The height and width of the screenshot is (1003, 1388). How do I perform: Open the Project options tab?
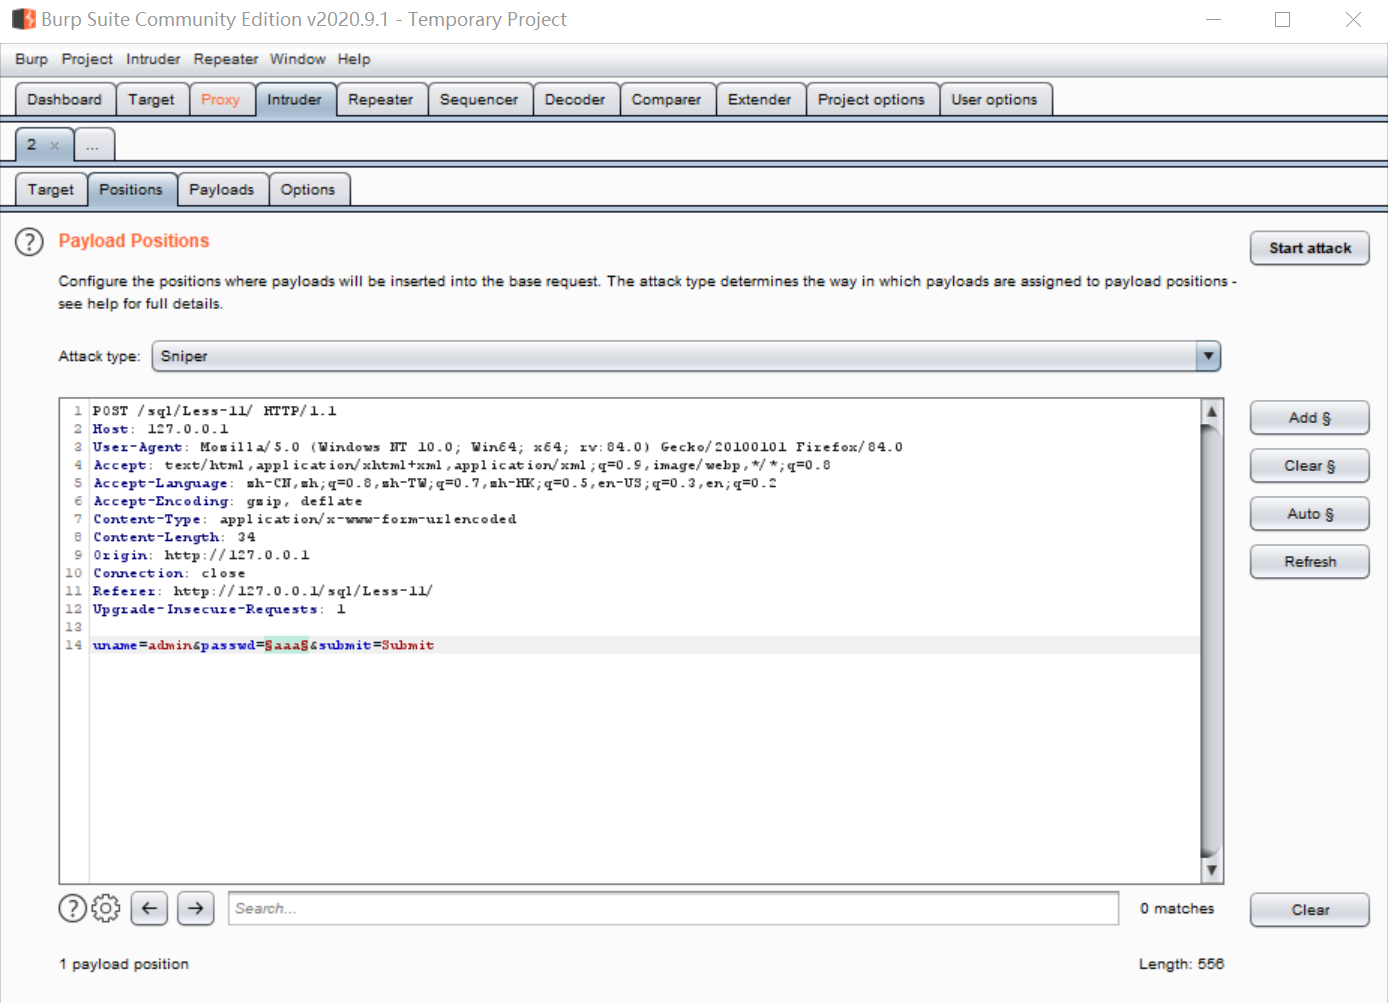[x=872, y=100]
